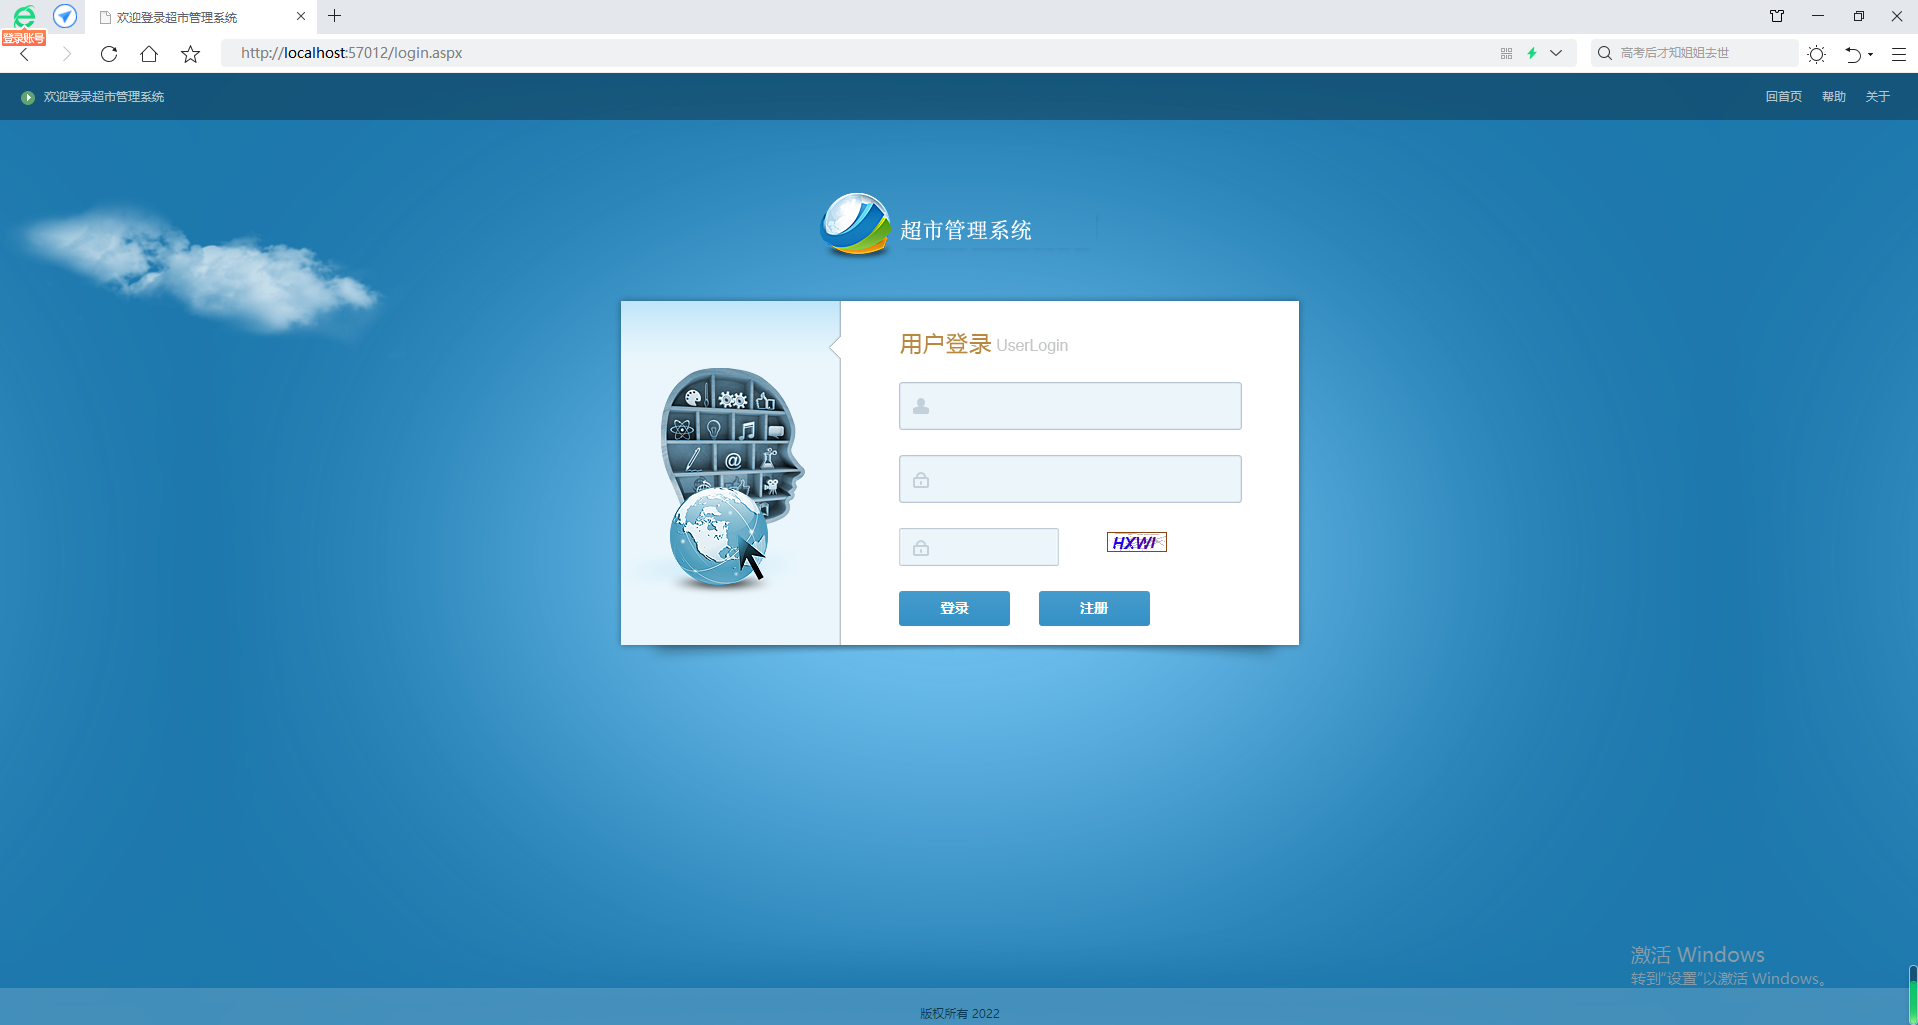This screenshot has width=1918, height=1025.
Task: Click the 登录 button
Action: 954,608
